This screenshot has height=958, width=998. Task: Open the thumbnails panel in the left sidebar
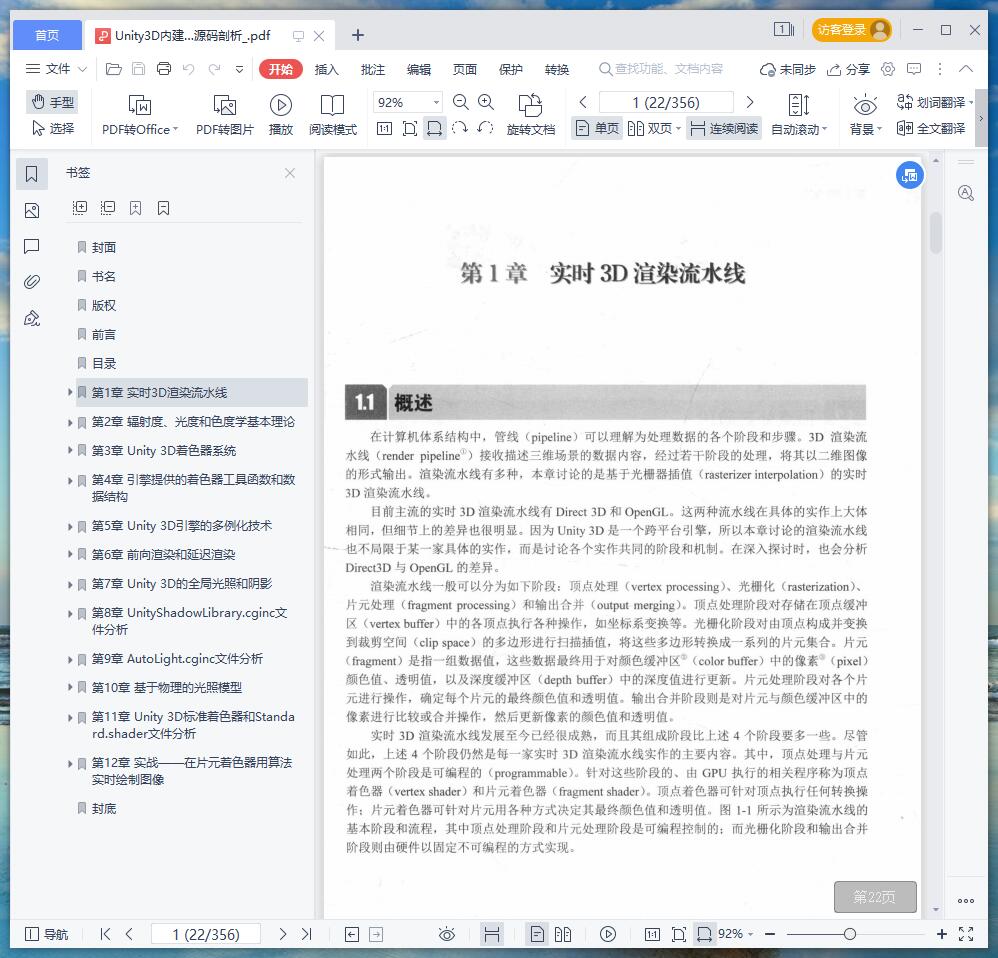pos(32,211)
